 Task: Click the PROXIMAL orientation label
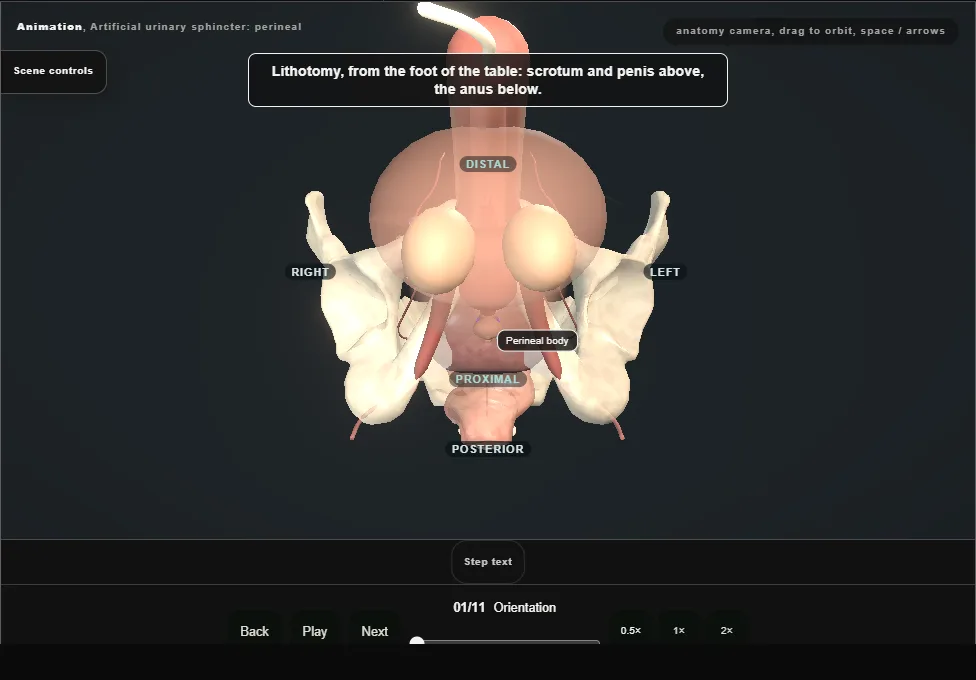tap(487, 379)
